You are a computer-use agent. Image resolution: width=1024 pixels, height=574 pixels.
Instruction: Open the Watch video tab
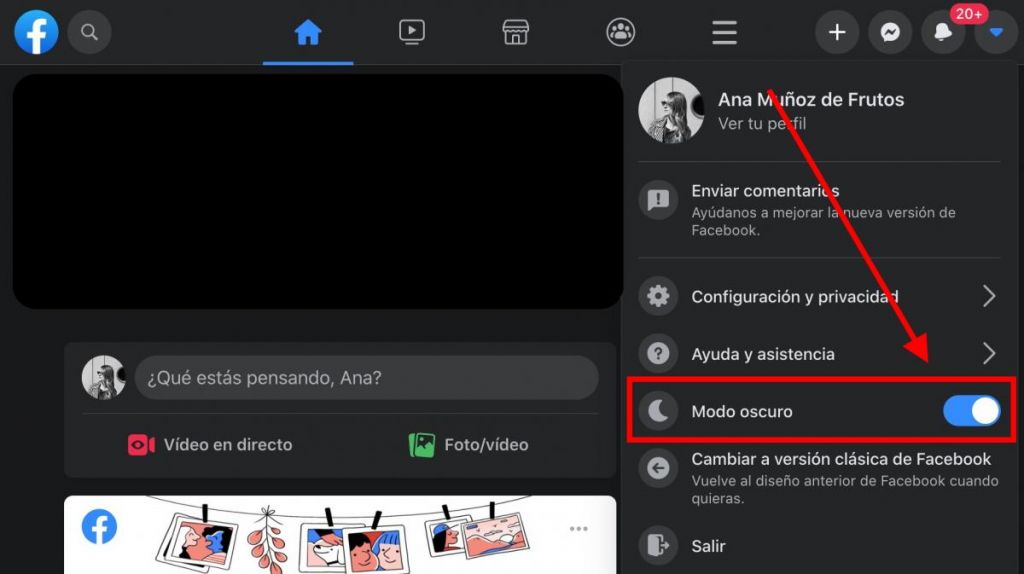click(x=411, y=33)
